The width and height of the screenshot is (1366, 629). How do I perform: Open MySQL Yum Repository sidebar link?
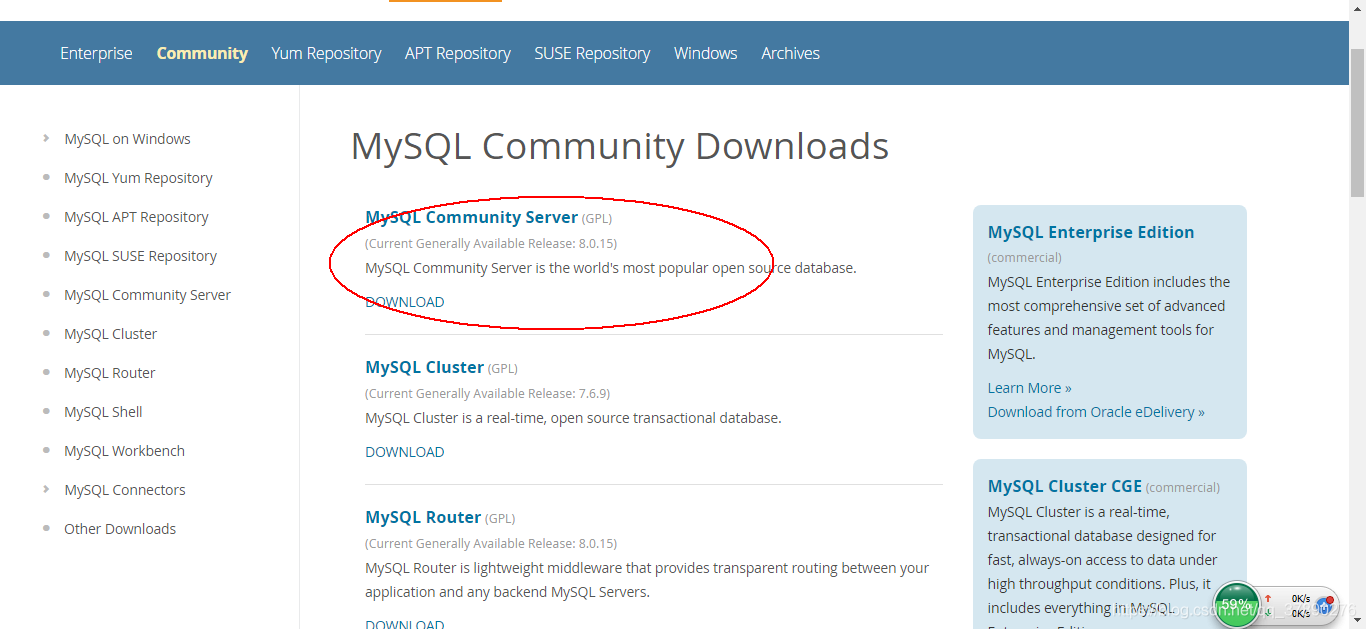pos(138,178)
